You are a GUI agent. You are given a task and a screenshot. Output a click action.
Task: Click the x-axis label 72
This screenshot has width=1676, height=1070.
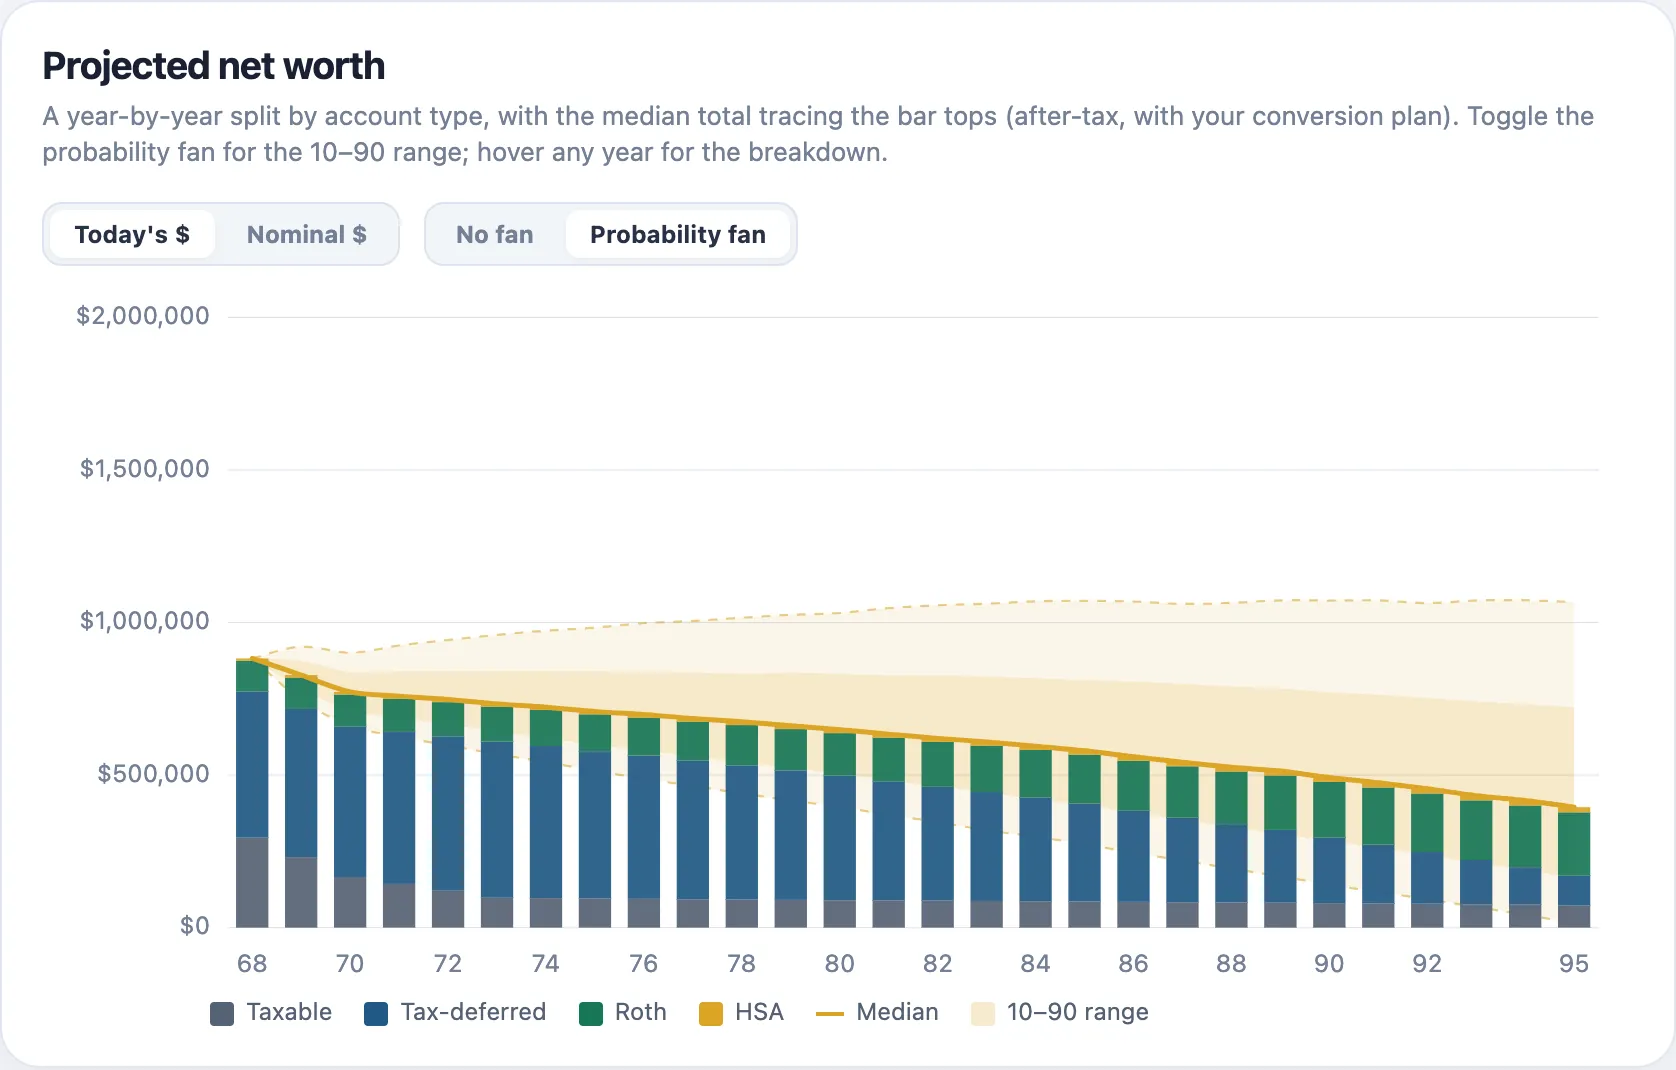448,964
